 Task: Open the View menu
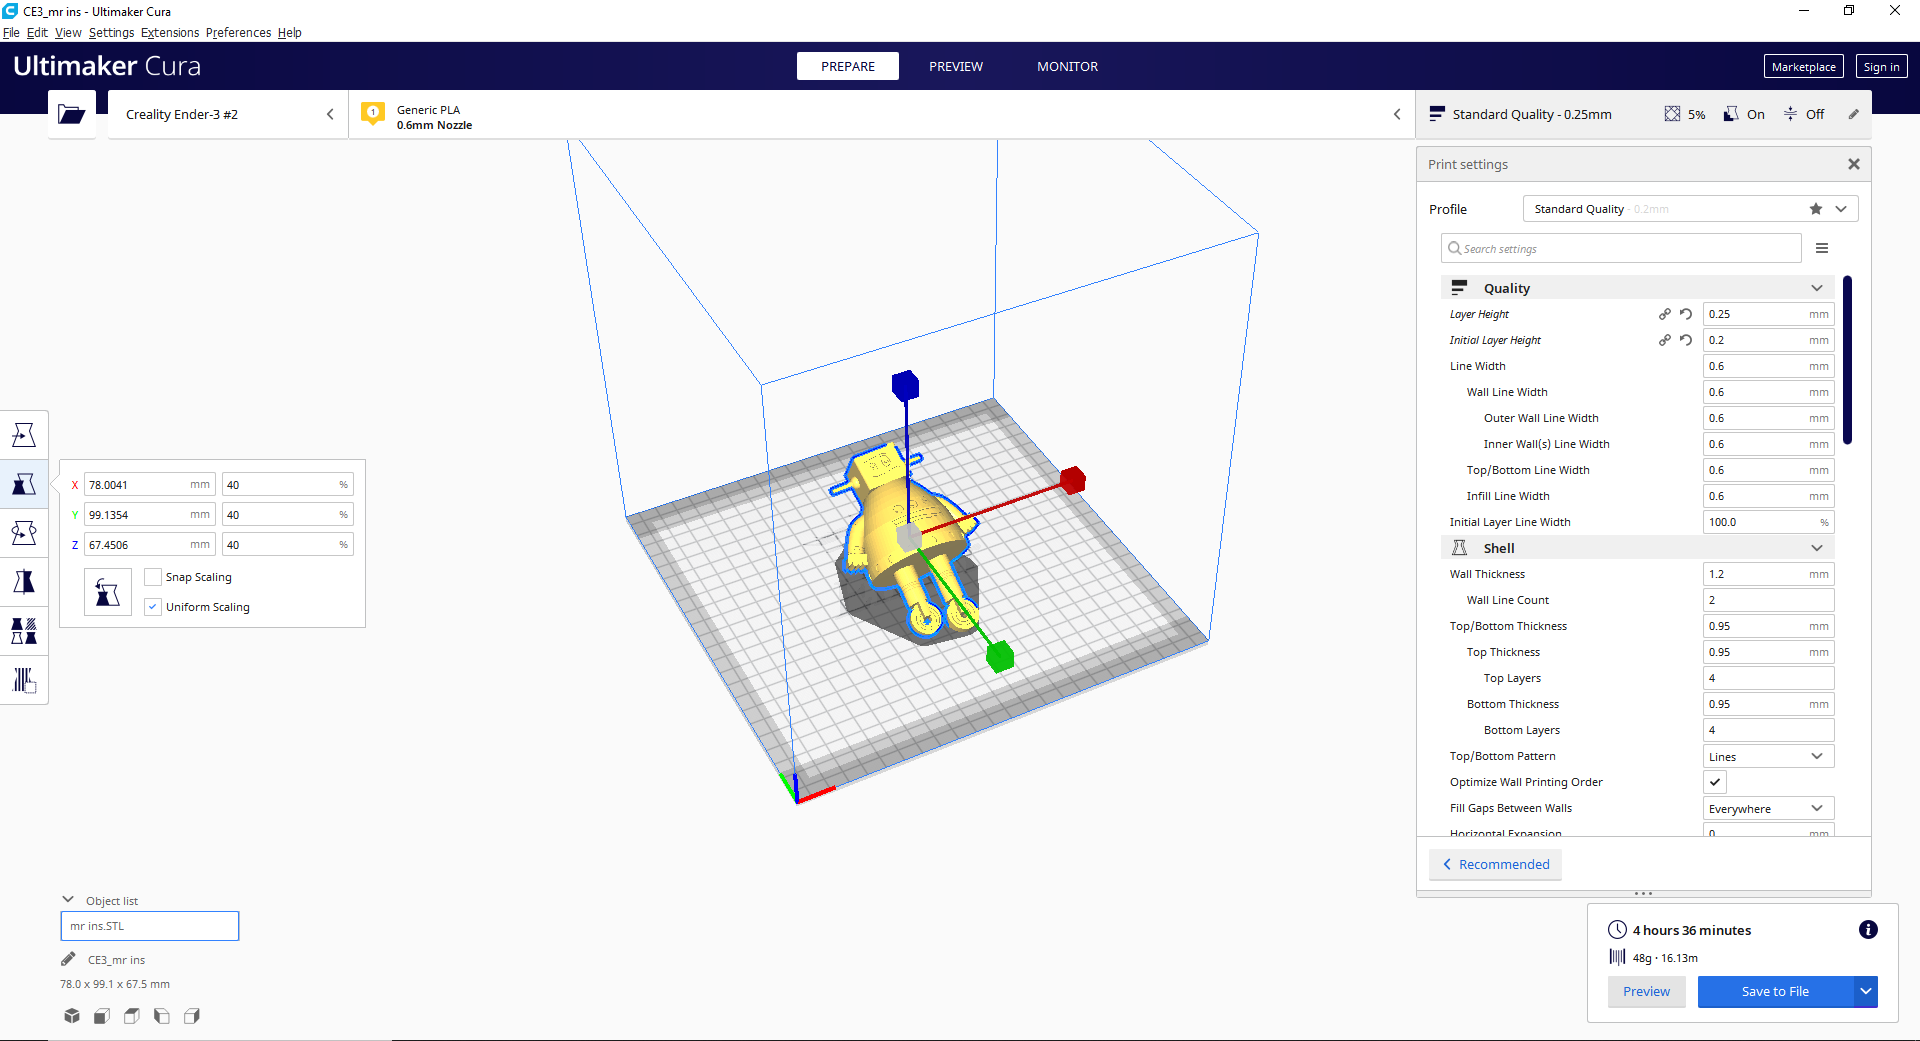68,33
